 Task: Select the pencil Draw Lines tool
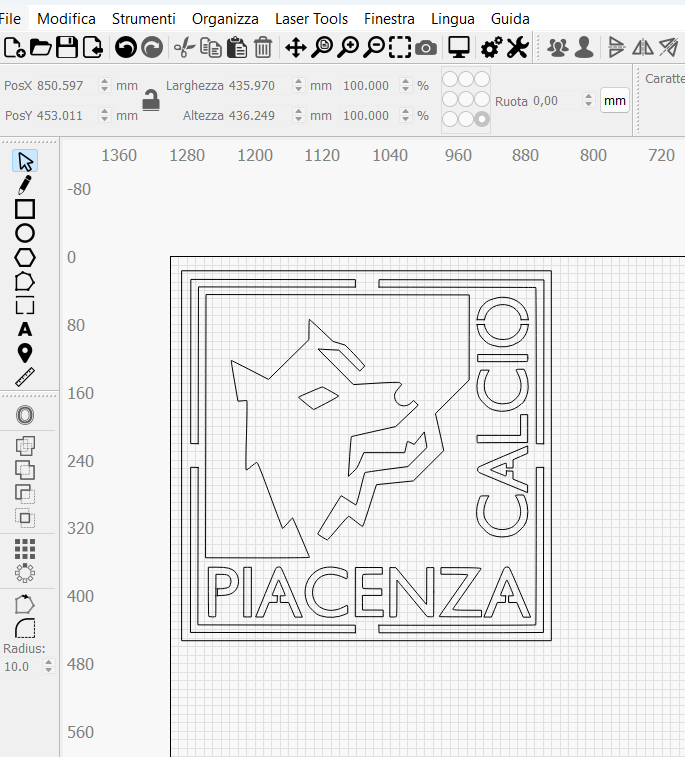click(x=25, y=185)
